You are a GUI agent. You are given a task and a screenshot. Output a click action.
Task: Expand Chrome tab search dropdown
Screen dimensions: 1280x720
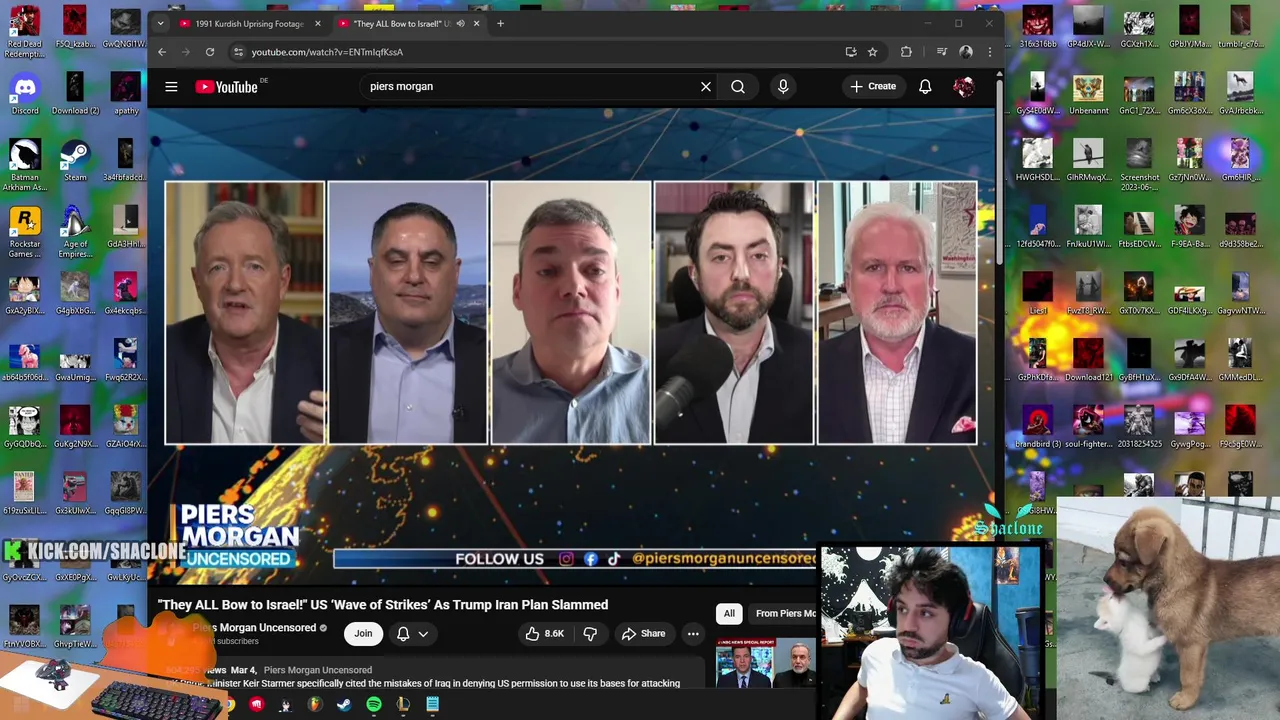click(x=161, y=23)
